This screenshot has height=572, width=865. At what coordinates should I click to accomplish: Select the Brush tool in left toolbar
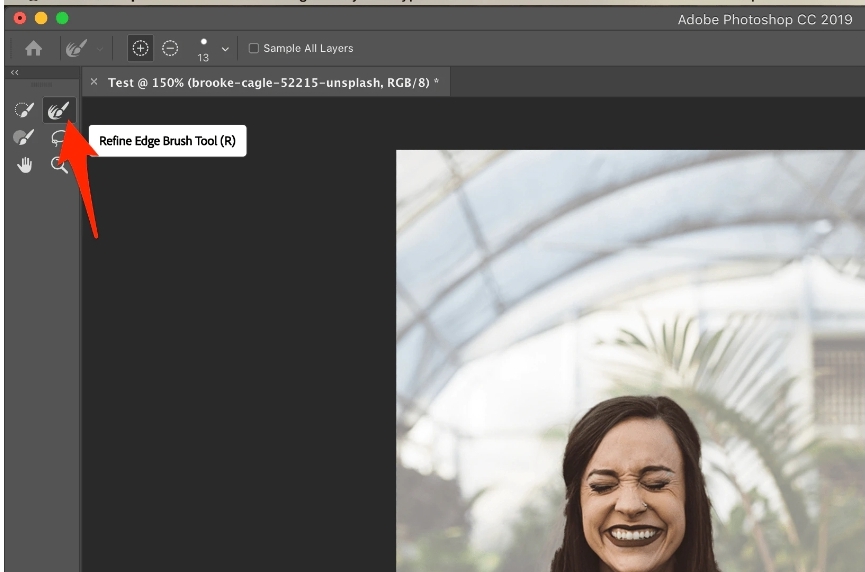[24, 137]
